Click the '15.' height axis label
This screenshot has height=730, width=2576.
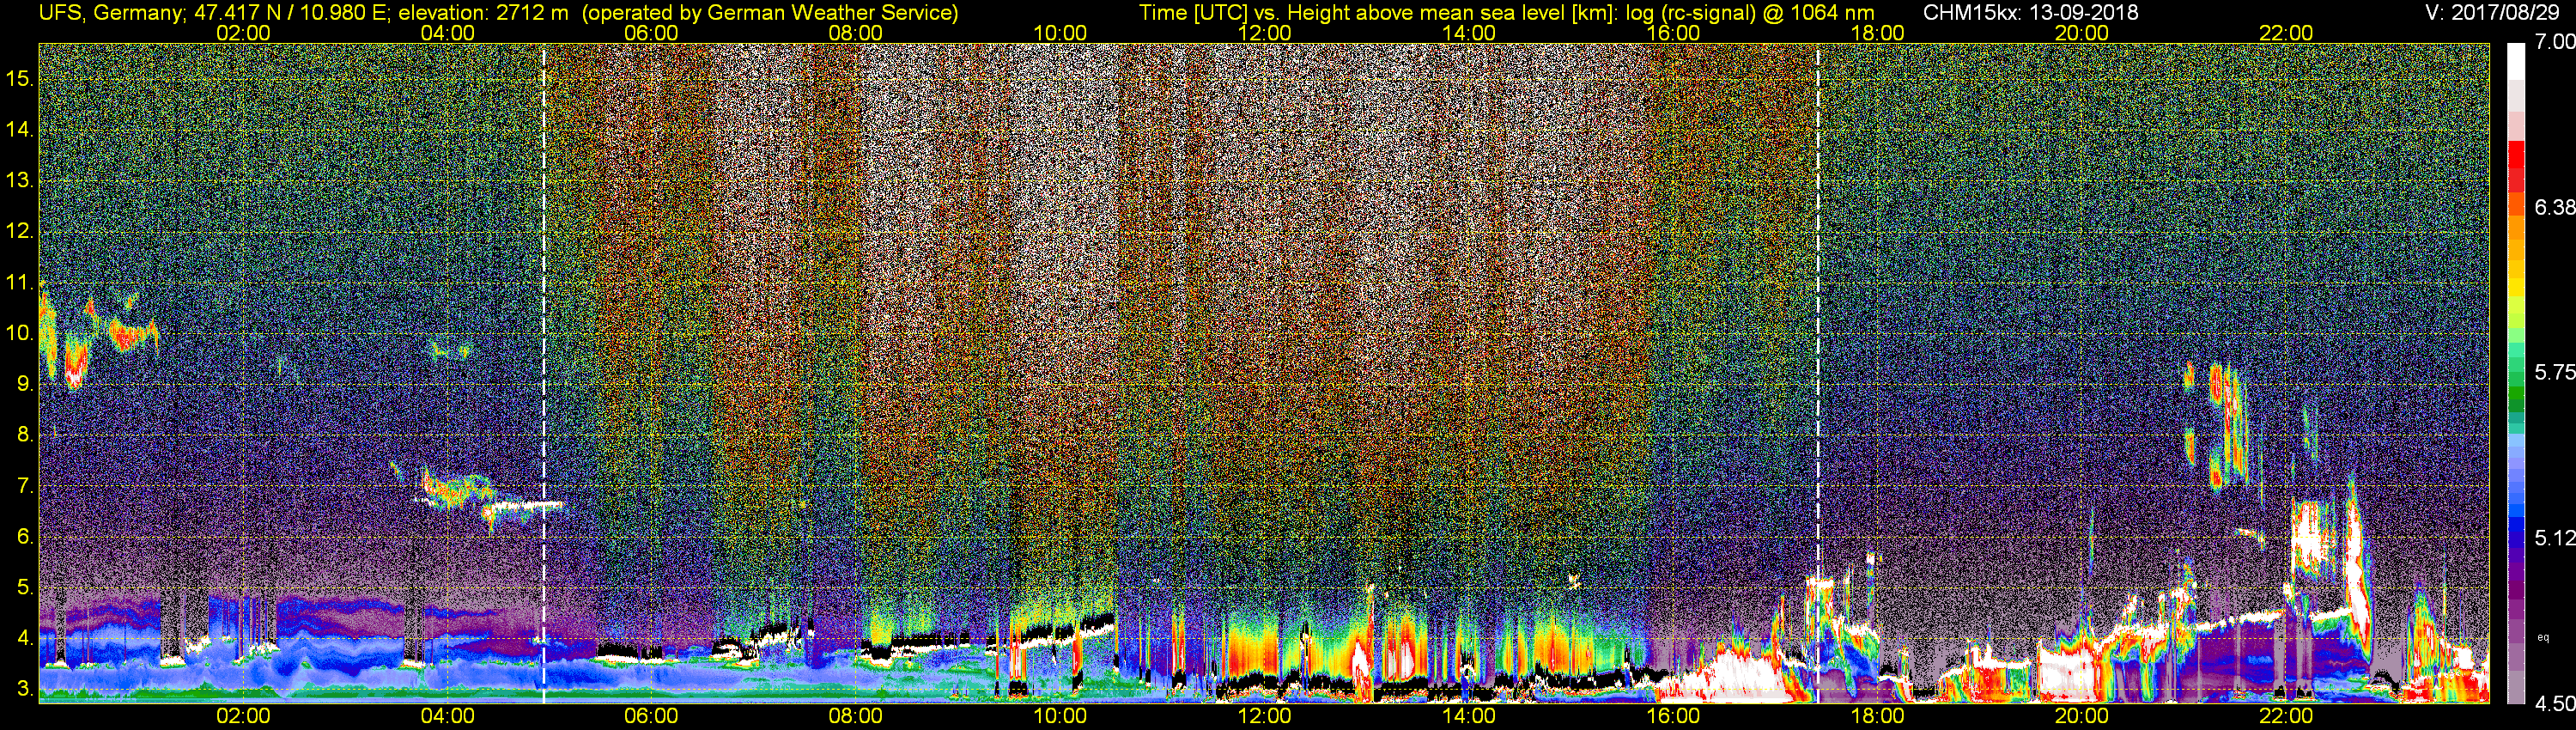(20, 78)
